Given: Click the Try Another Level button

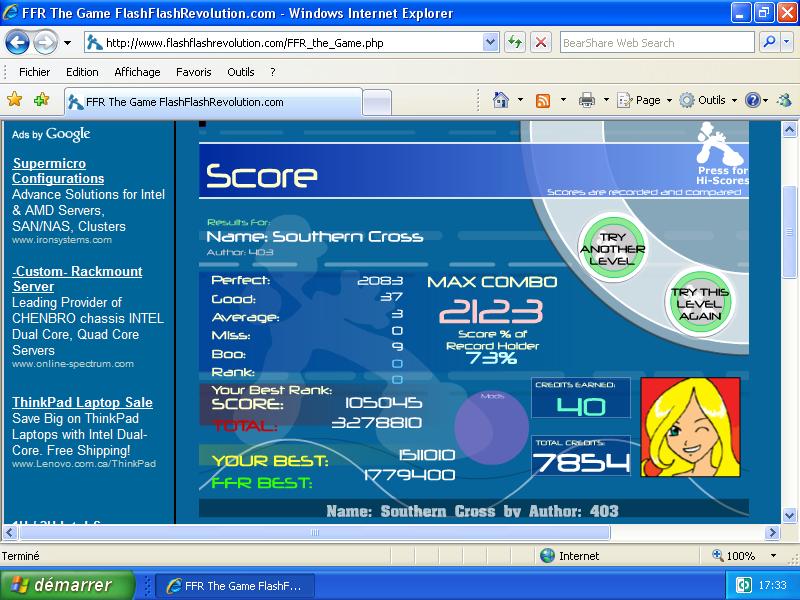Looking at the screenshot, I should [x=612, y=248].
